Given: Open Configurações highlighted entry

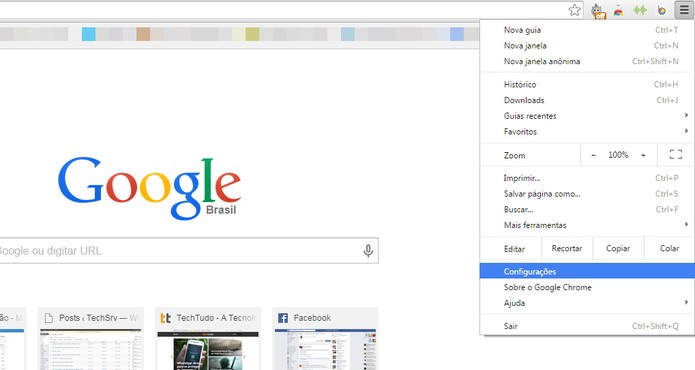Looking at the screenshot, I should pos(587,272).
